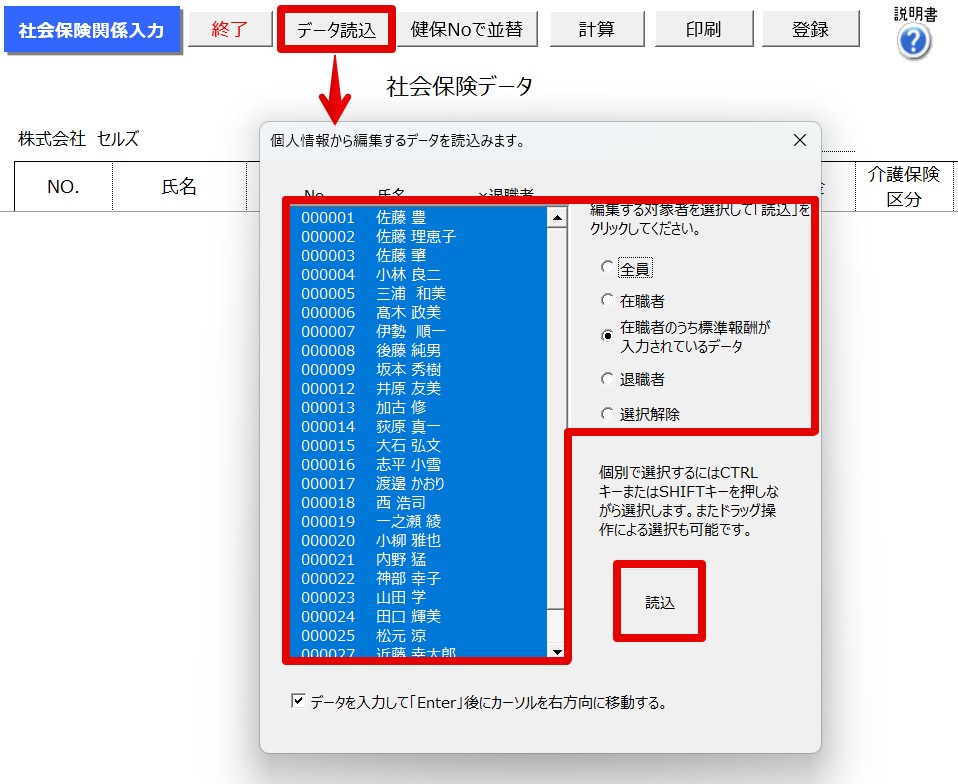Click the 終了 button
Viewport: 958px width, 784px height.
click(x=230, y=29)
